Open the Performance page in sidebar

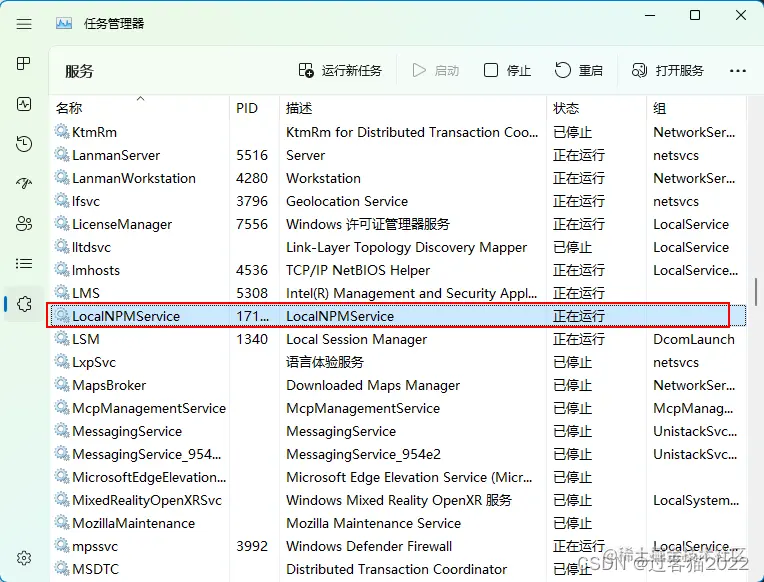point(24,104)
